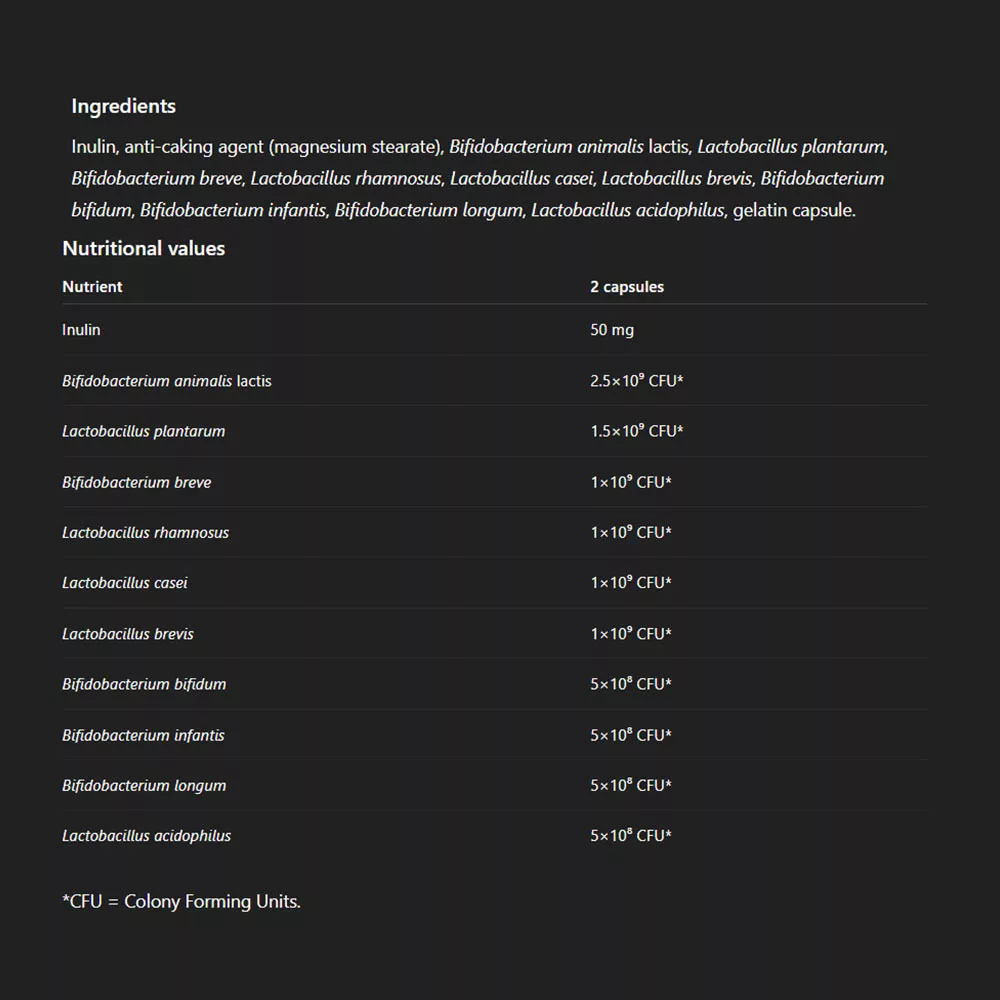This screenshot has width=1000, height=1000.
Task: Select the 2 capsules column header
Action: (x=626, y=287)
